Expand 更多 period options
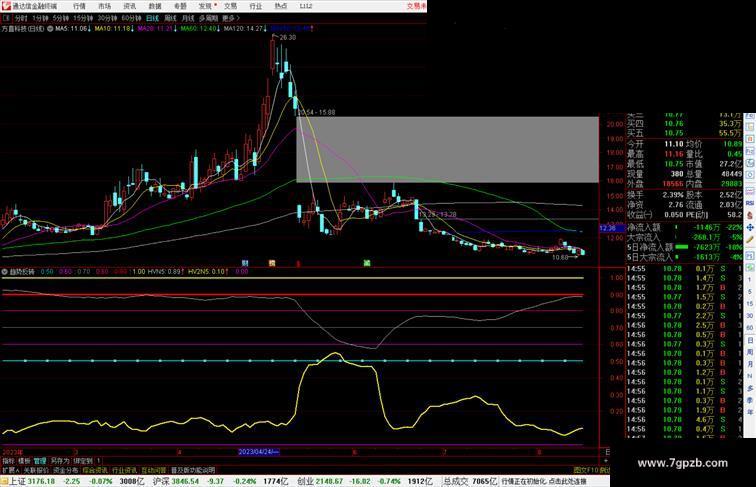Screen dimensions: 756x487 point(231,18)
